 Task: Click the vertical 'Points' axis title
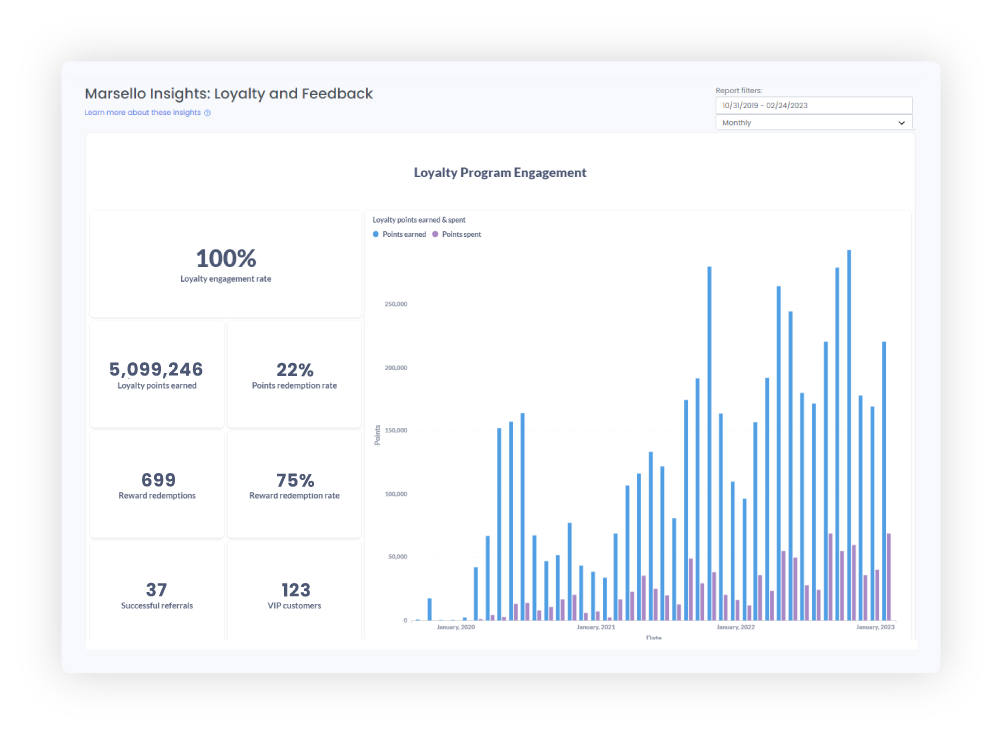coord(377,435)
